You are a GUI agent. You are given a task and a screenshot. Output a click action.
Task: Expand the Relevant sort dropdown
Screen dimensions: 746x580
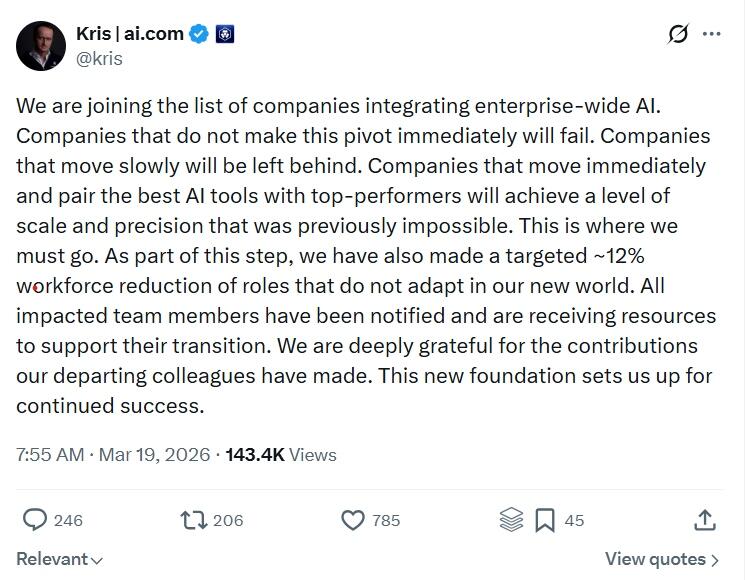click(60, 559)
